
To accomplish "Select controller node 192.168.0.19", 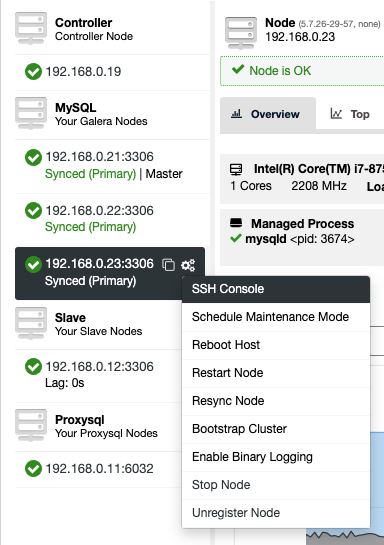I will click(83, 72).
